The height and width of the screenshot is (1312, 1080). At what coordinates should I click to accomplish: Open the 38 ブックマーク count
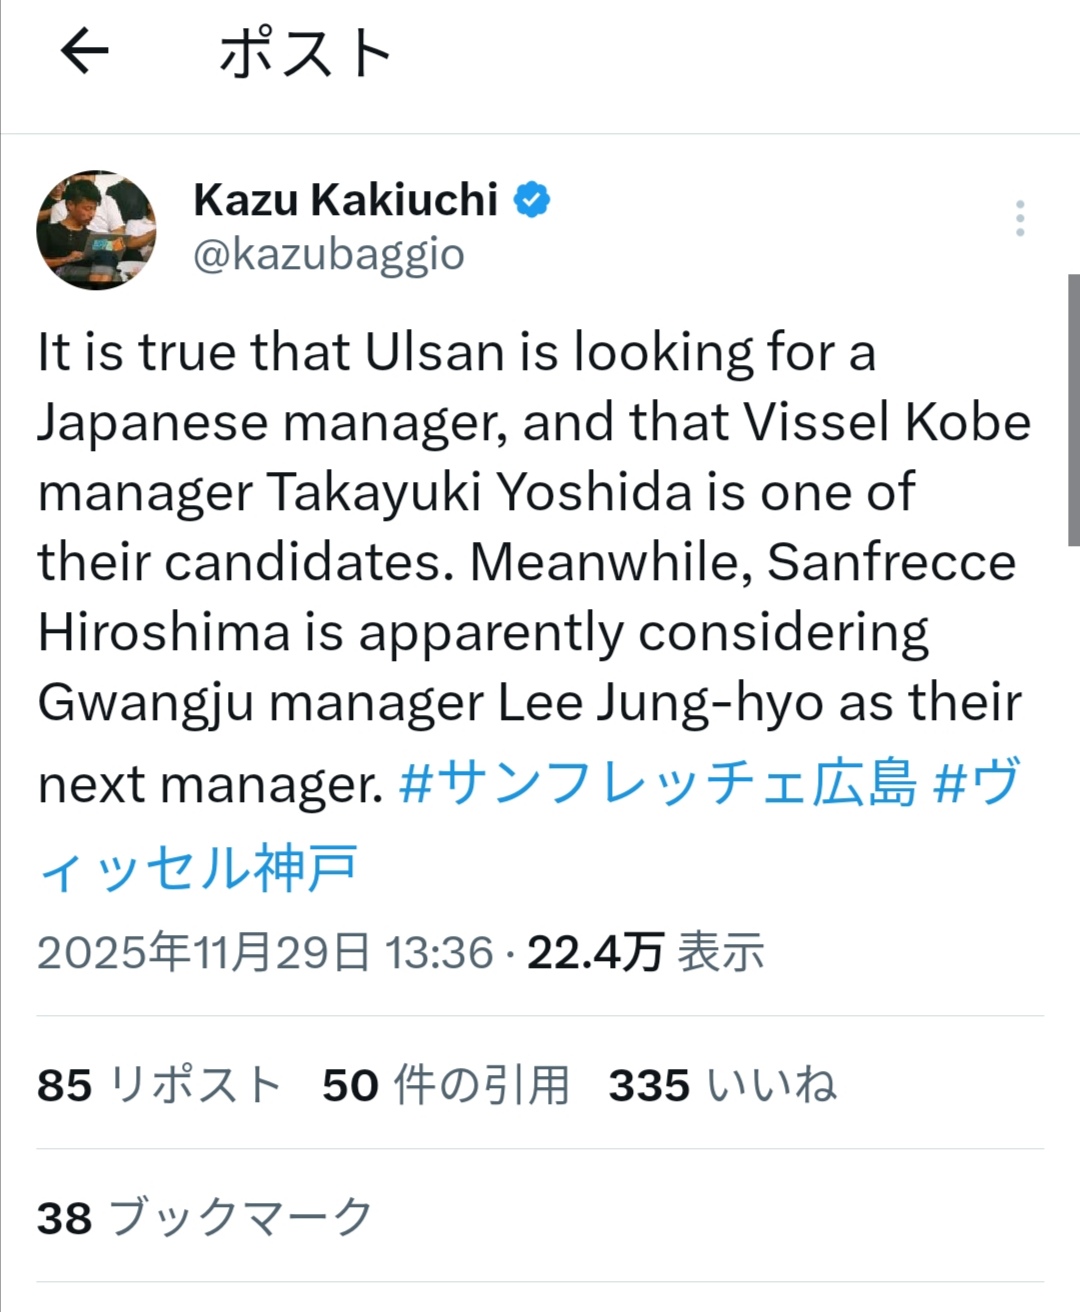click(204, 1218)
